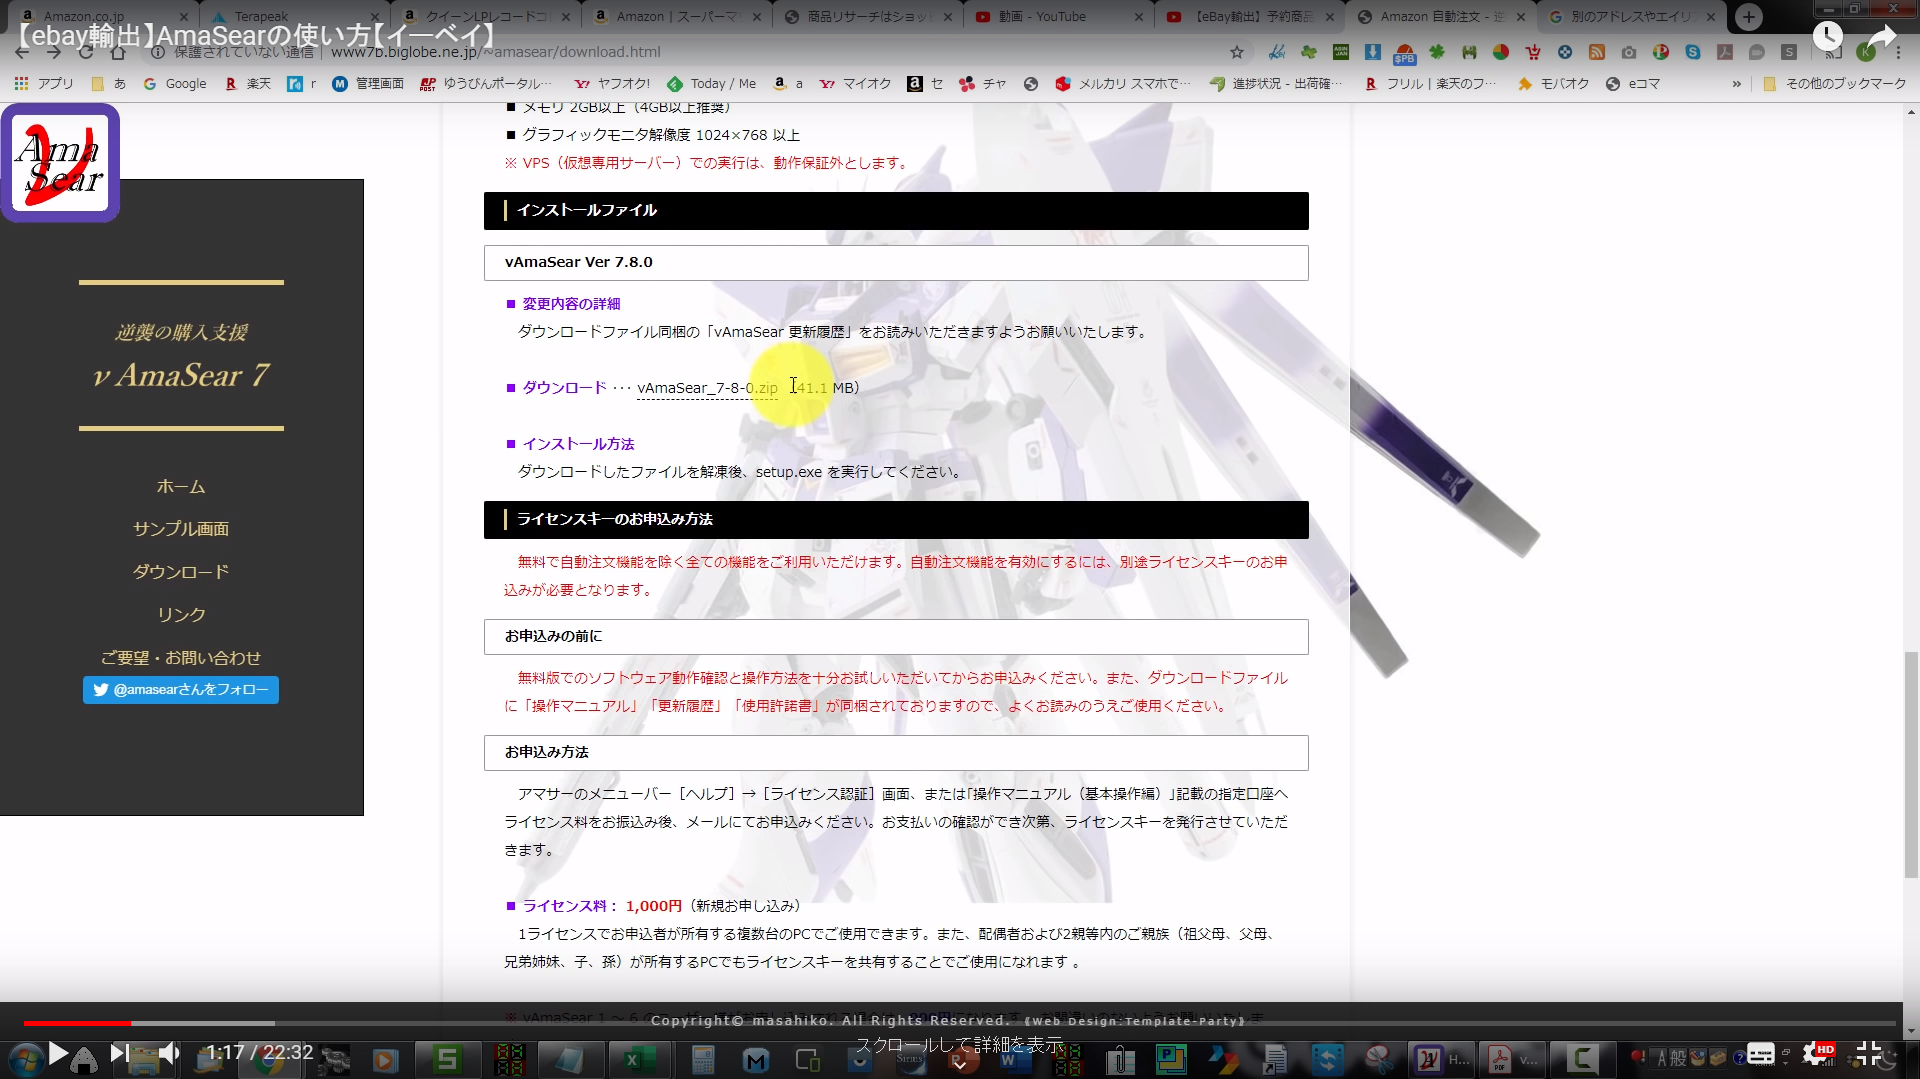The height and width of the screenshot is (1079, 1920).
Task: Open 進捗状況 - 出荷確 bookmark
Action: [1276, 84]
